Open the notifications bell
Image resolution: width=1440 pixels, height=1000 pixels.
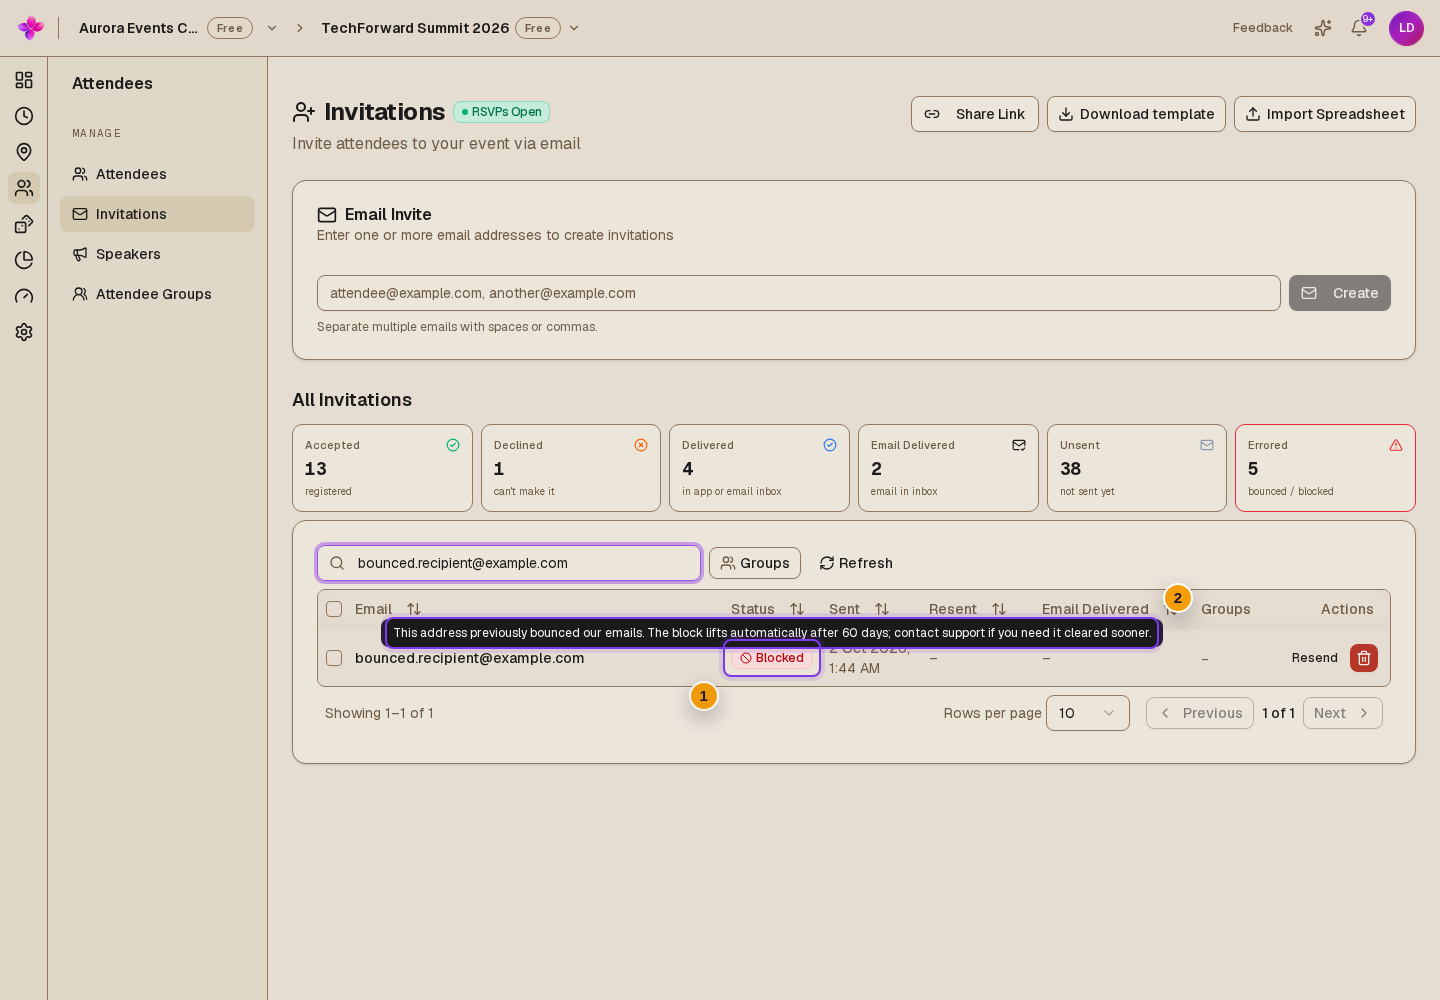tap(1359, 28)
